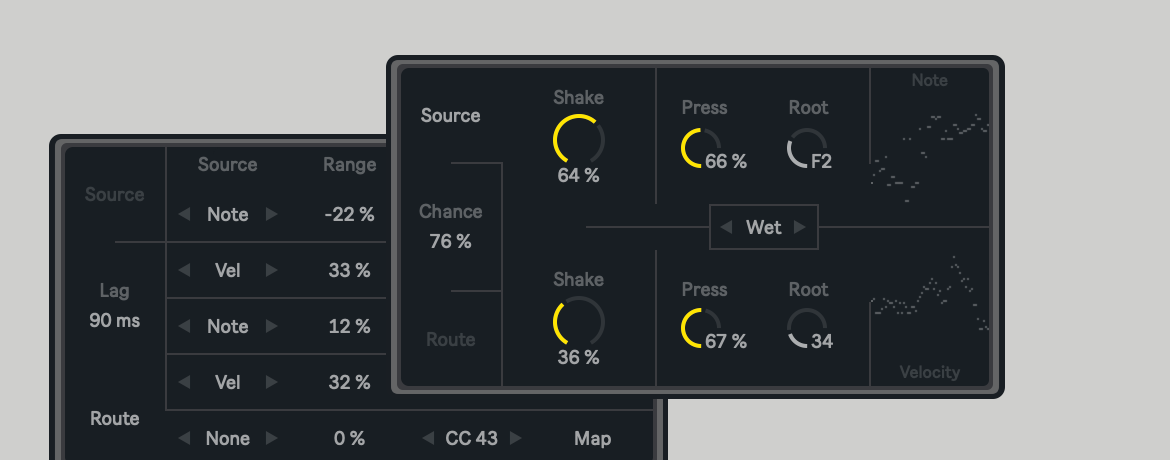Click the Press knob showing 66 %
The height and width of the screenshot is (460, 1170).
[701, 148]
